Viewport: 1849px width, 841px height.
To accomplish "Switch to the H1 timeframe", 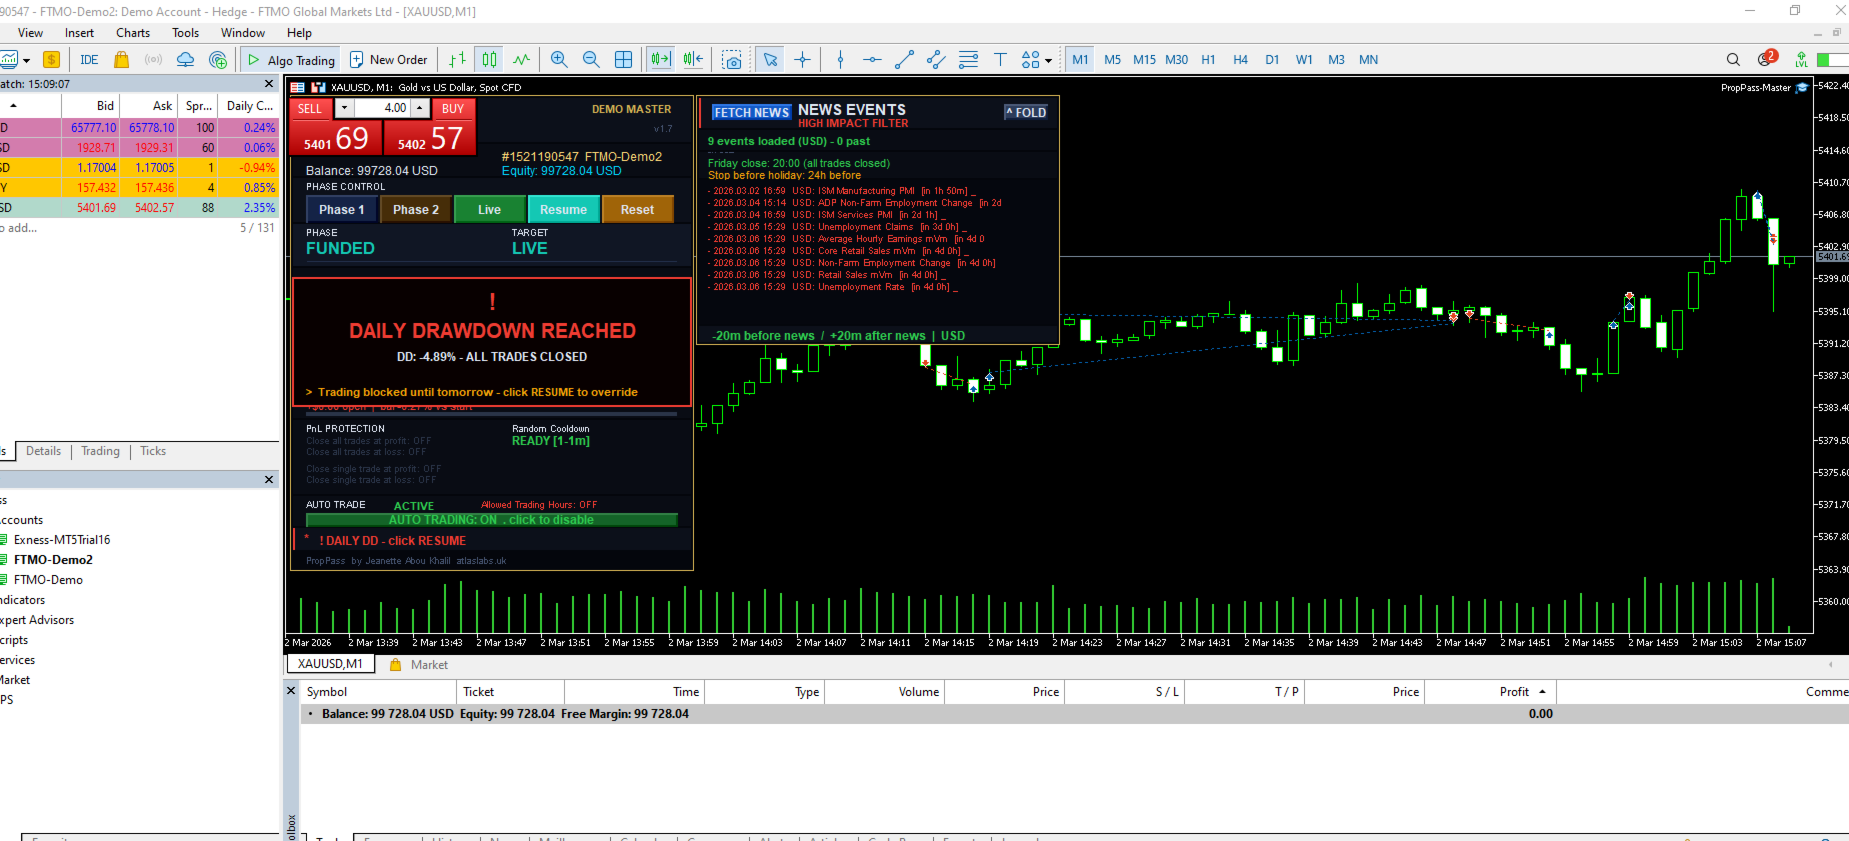I will click(1208, 60).
